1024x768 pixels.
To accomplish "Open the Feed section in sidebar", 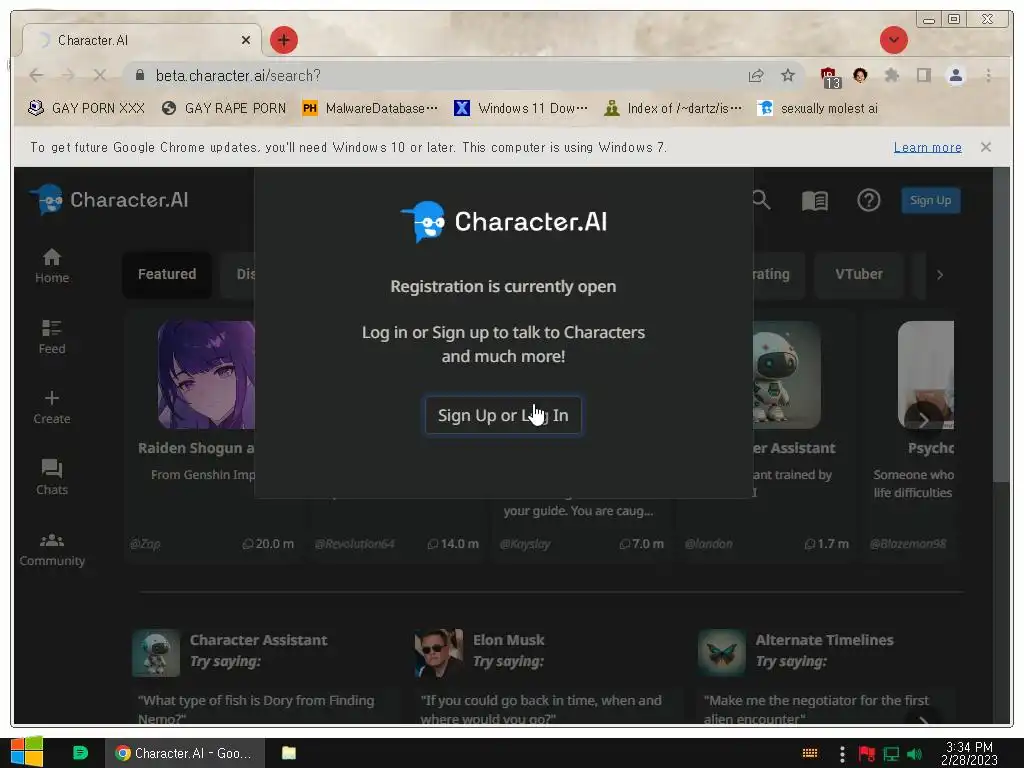I will (52, 337).
